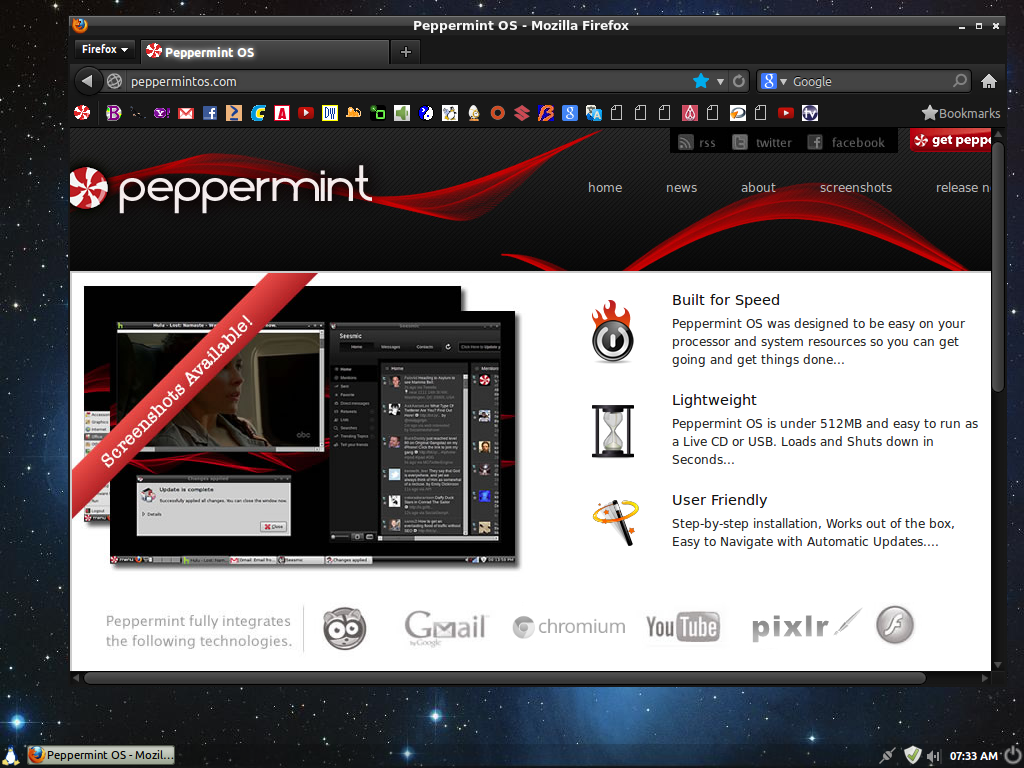
Task: Open the Tux start menu in taskbar
Action: pyautogui.click(x=11, y=755)
